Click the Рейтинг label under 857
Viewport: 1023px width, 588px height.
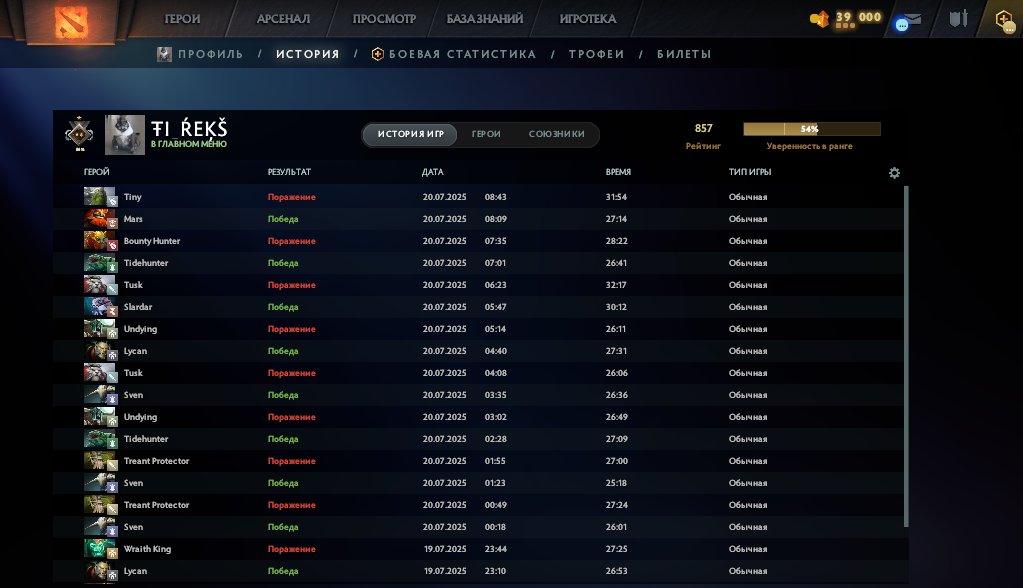click(x=703, y=146)
